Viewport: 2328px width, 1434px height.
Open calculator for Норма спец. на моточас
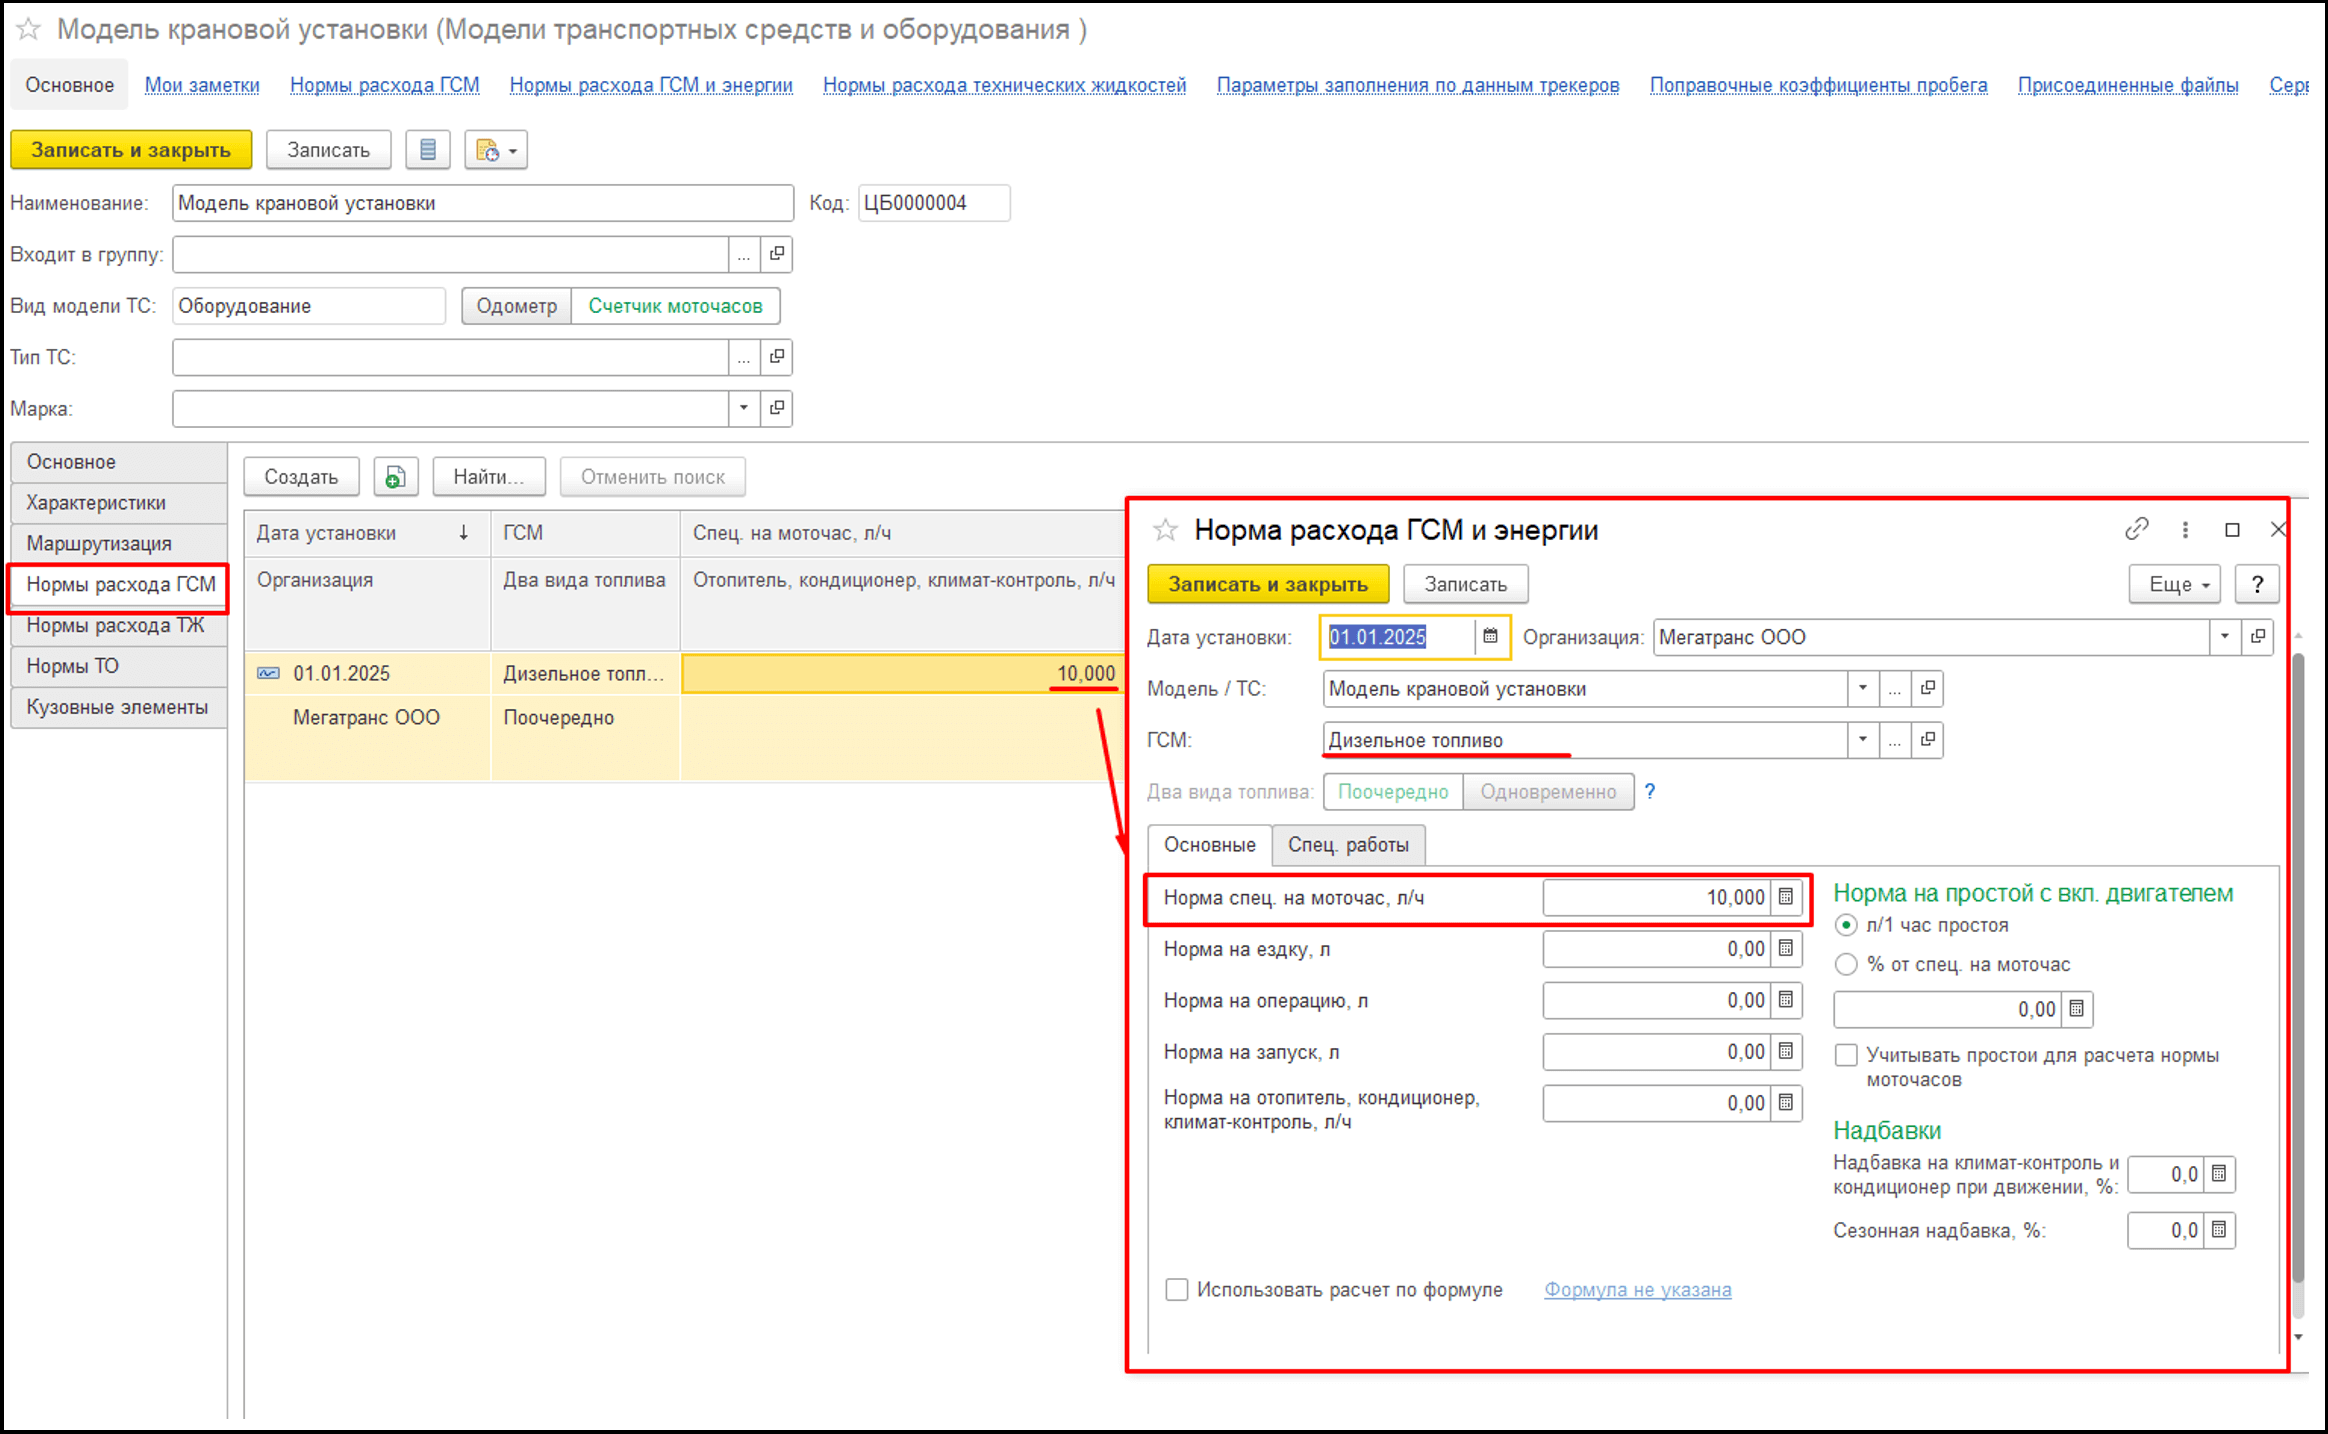click(x=1786, y=897)
